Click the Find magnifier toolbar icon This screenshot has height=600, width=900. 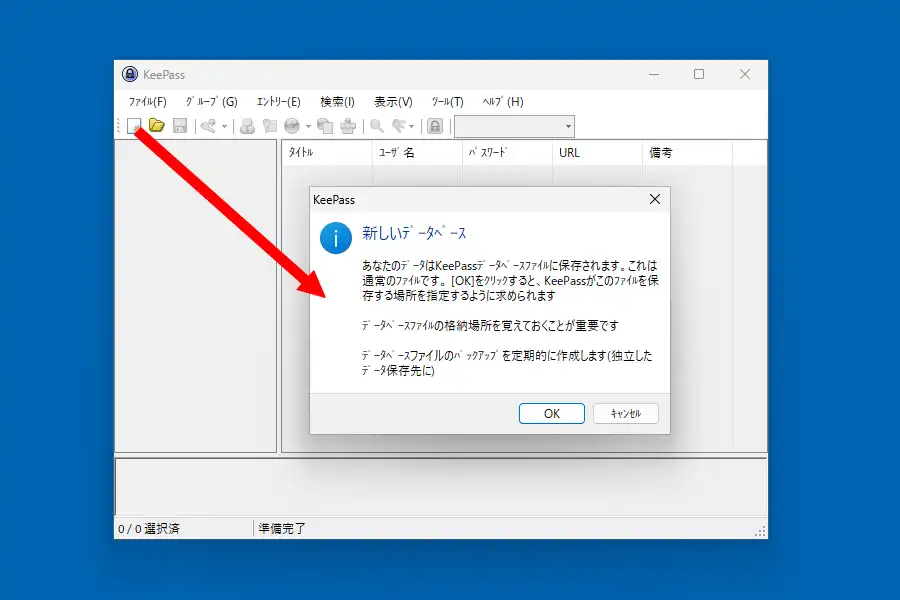coord(377,126)
